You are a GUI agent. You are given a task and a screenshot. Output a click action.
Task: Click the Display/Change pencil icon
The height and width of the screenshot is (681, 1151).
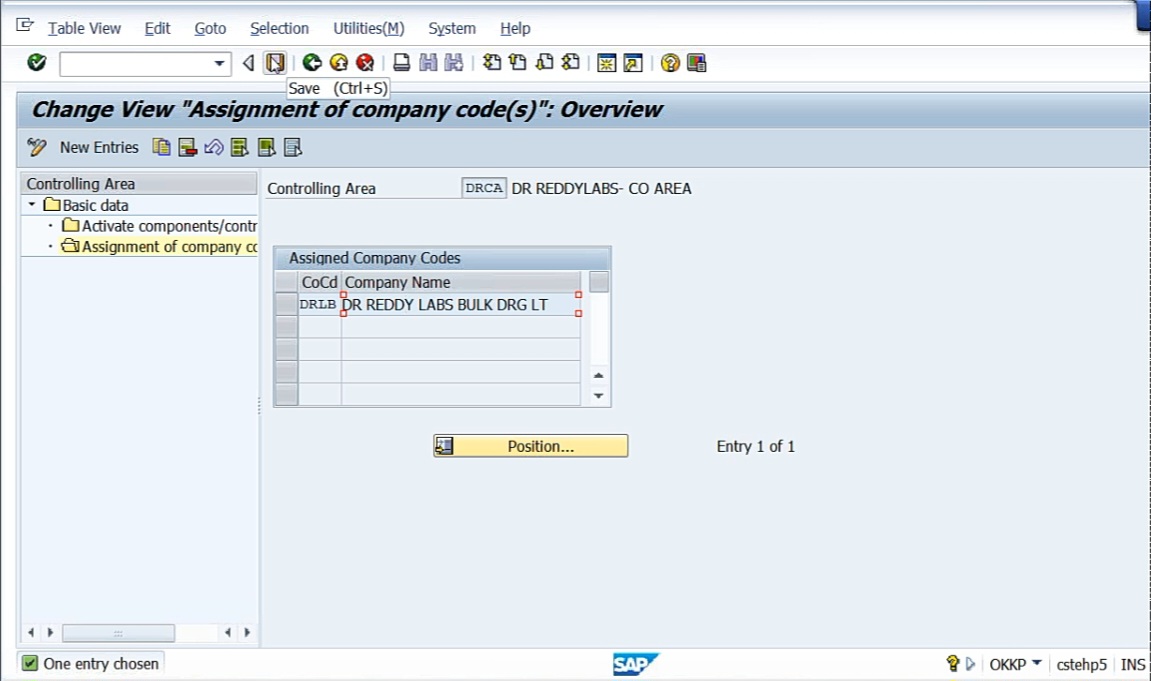[36, 148]
